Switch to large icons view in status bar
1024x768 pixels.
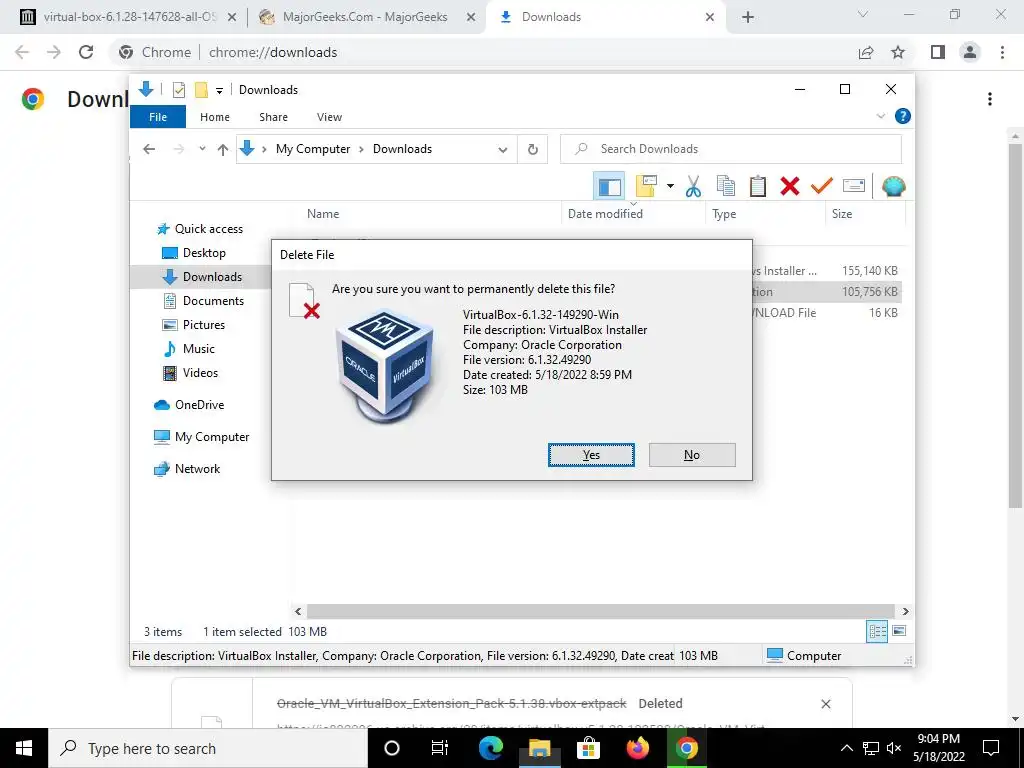(899, 631)
